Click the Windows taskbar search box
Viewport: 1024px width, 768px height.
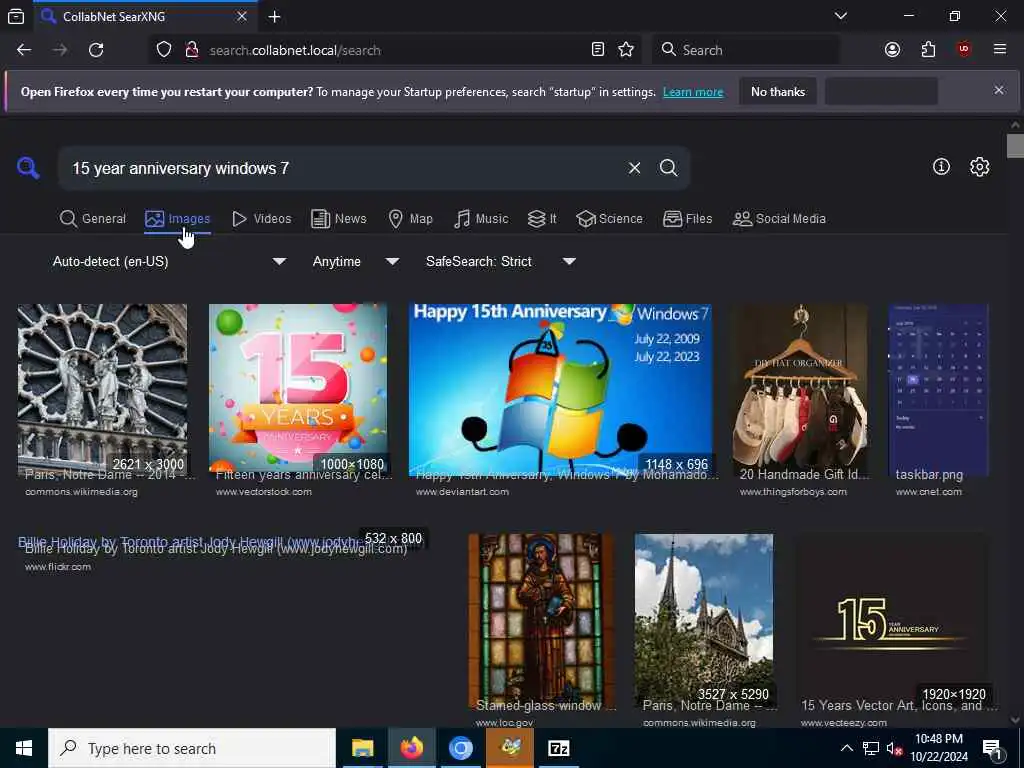192,748
